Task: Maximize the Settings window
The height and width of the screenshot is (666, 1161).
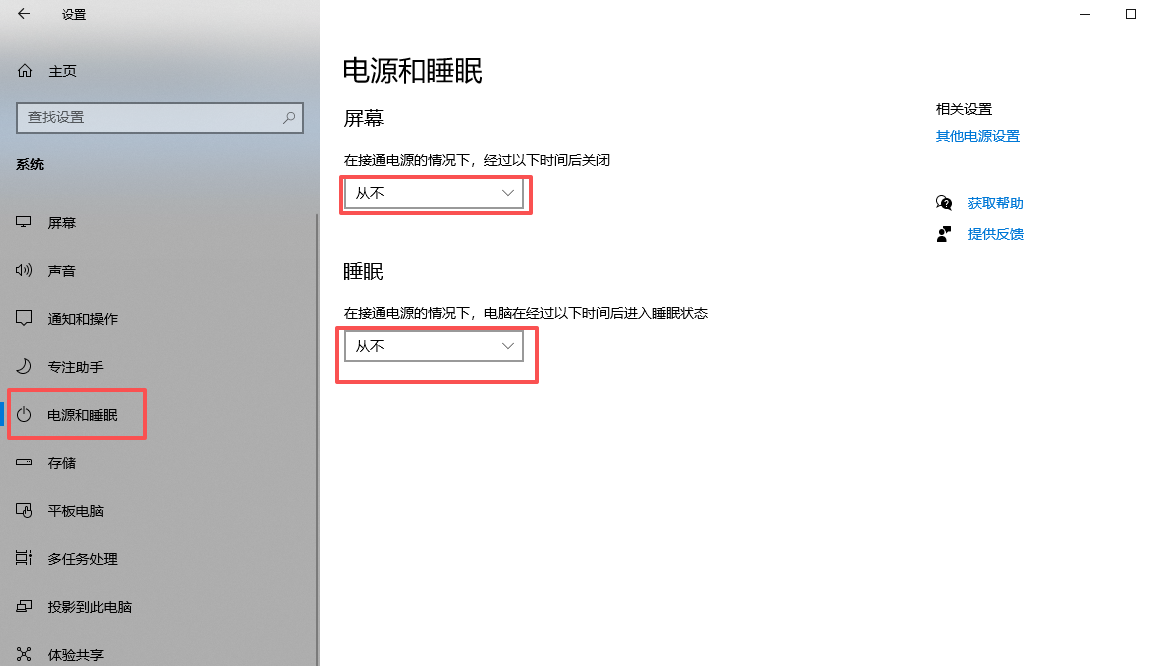Action: [x=1131, y=14]
